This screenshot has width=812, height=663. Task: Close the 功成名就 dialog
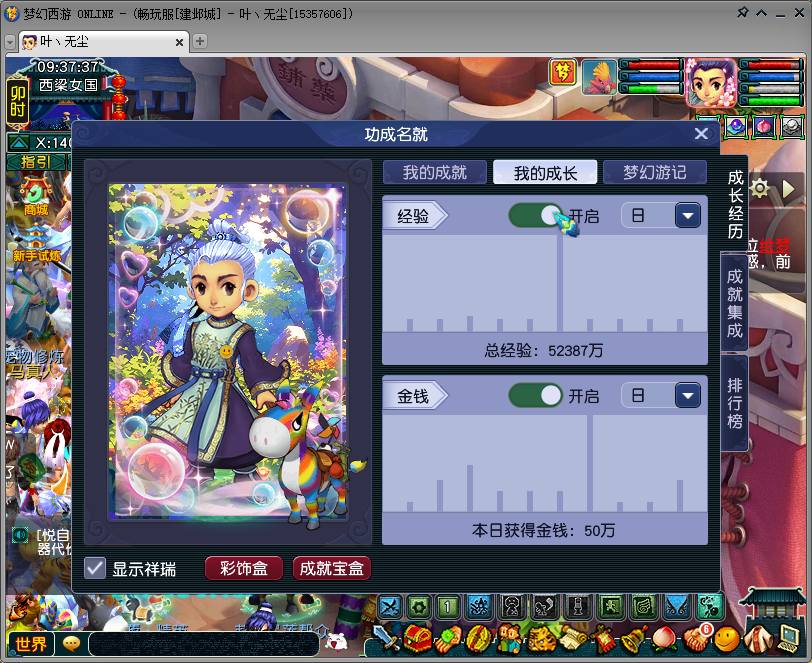point(701,134)
